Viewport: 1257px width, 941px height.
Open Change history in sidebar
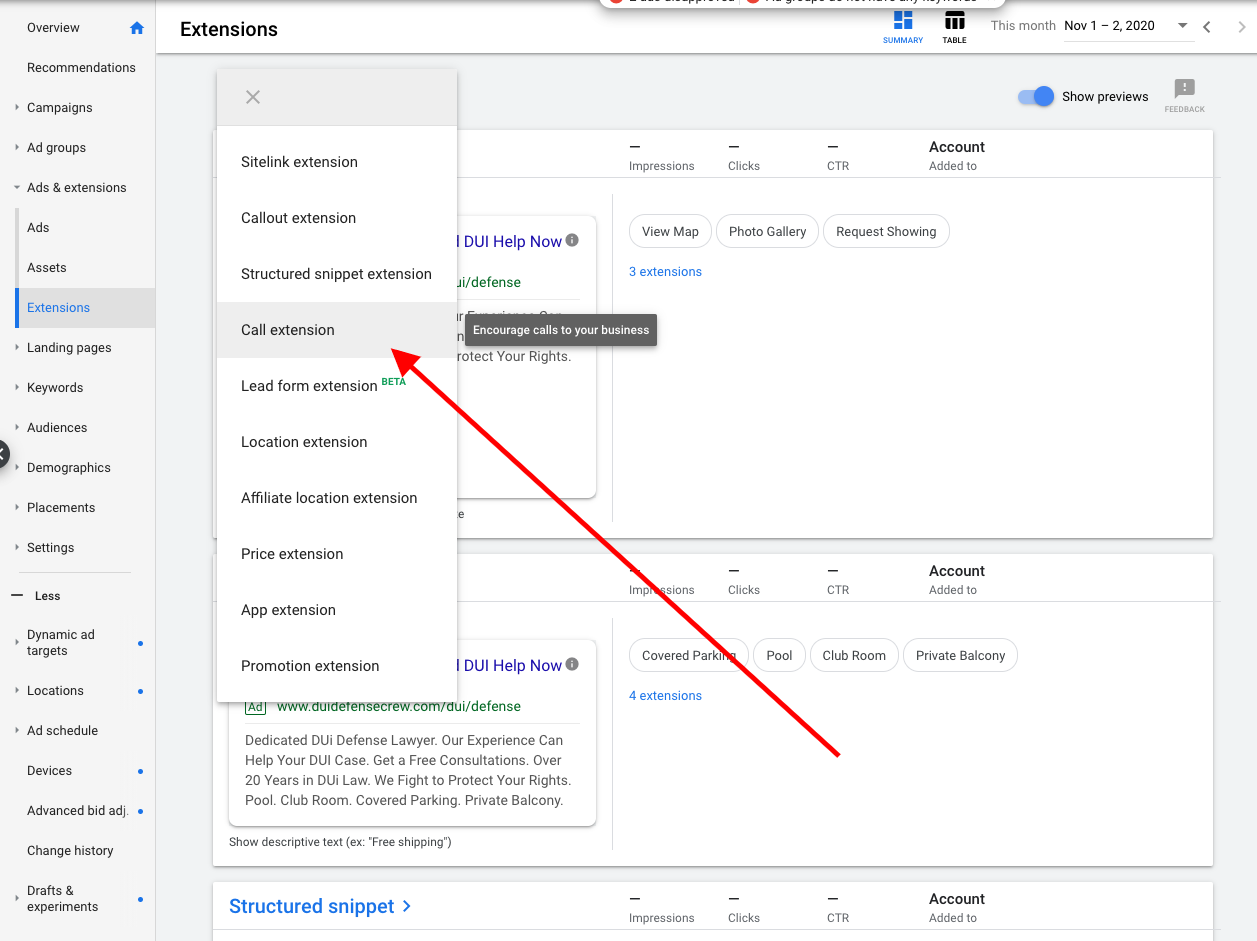point(70,851)
